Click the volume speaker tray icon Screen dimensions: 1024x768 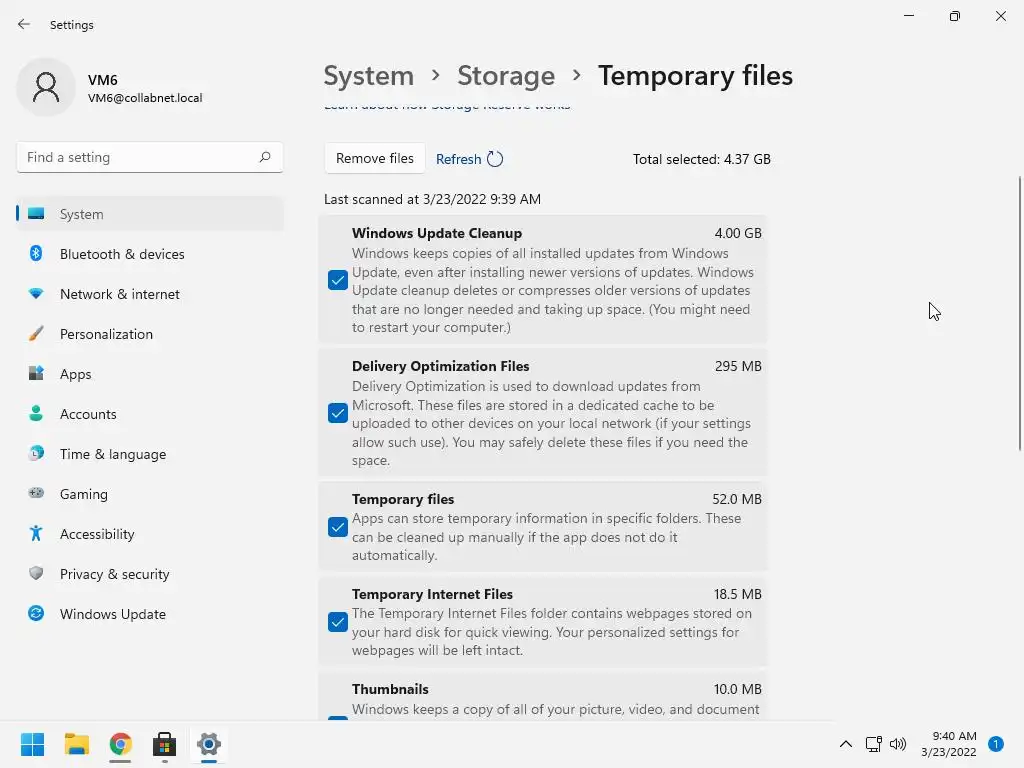898,744
